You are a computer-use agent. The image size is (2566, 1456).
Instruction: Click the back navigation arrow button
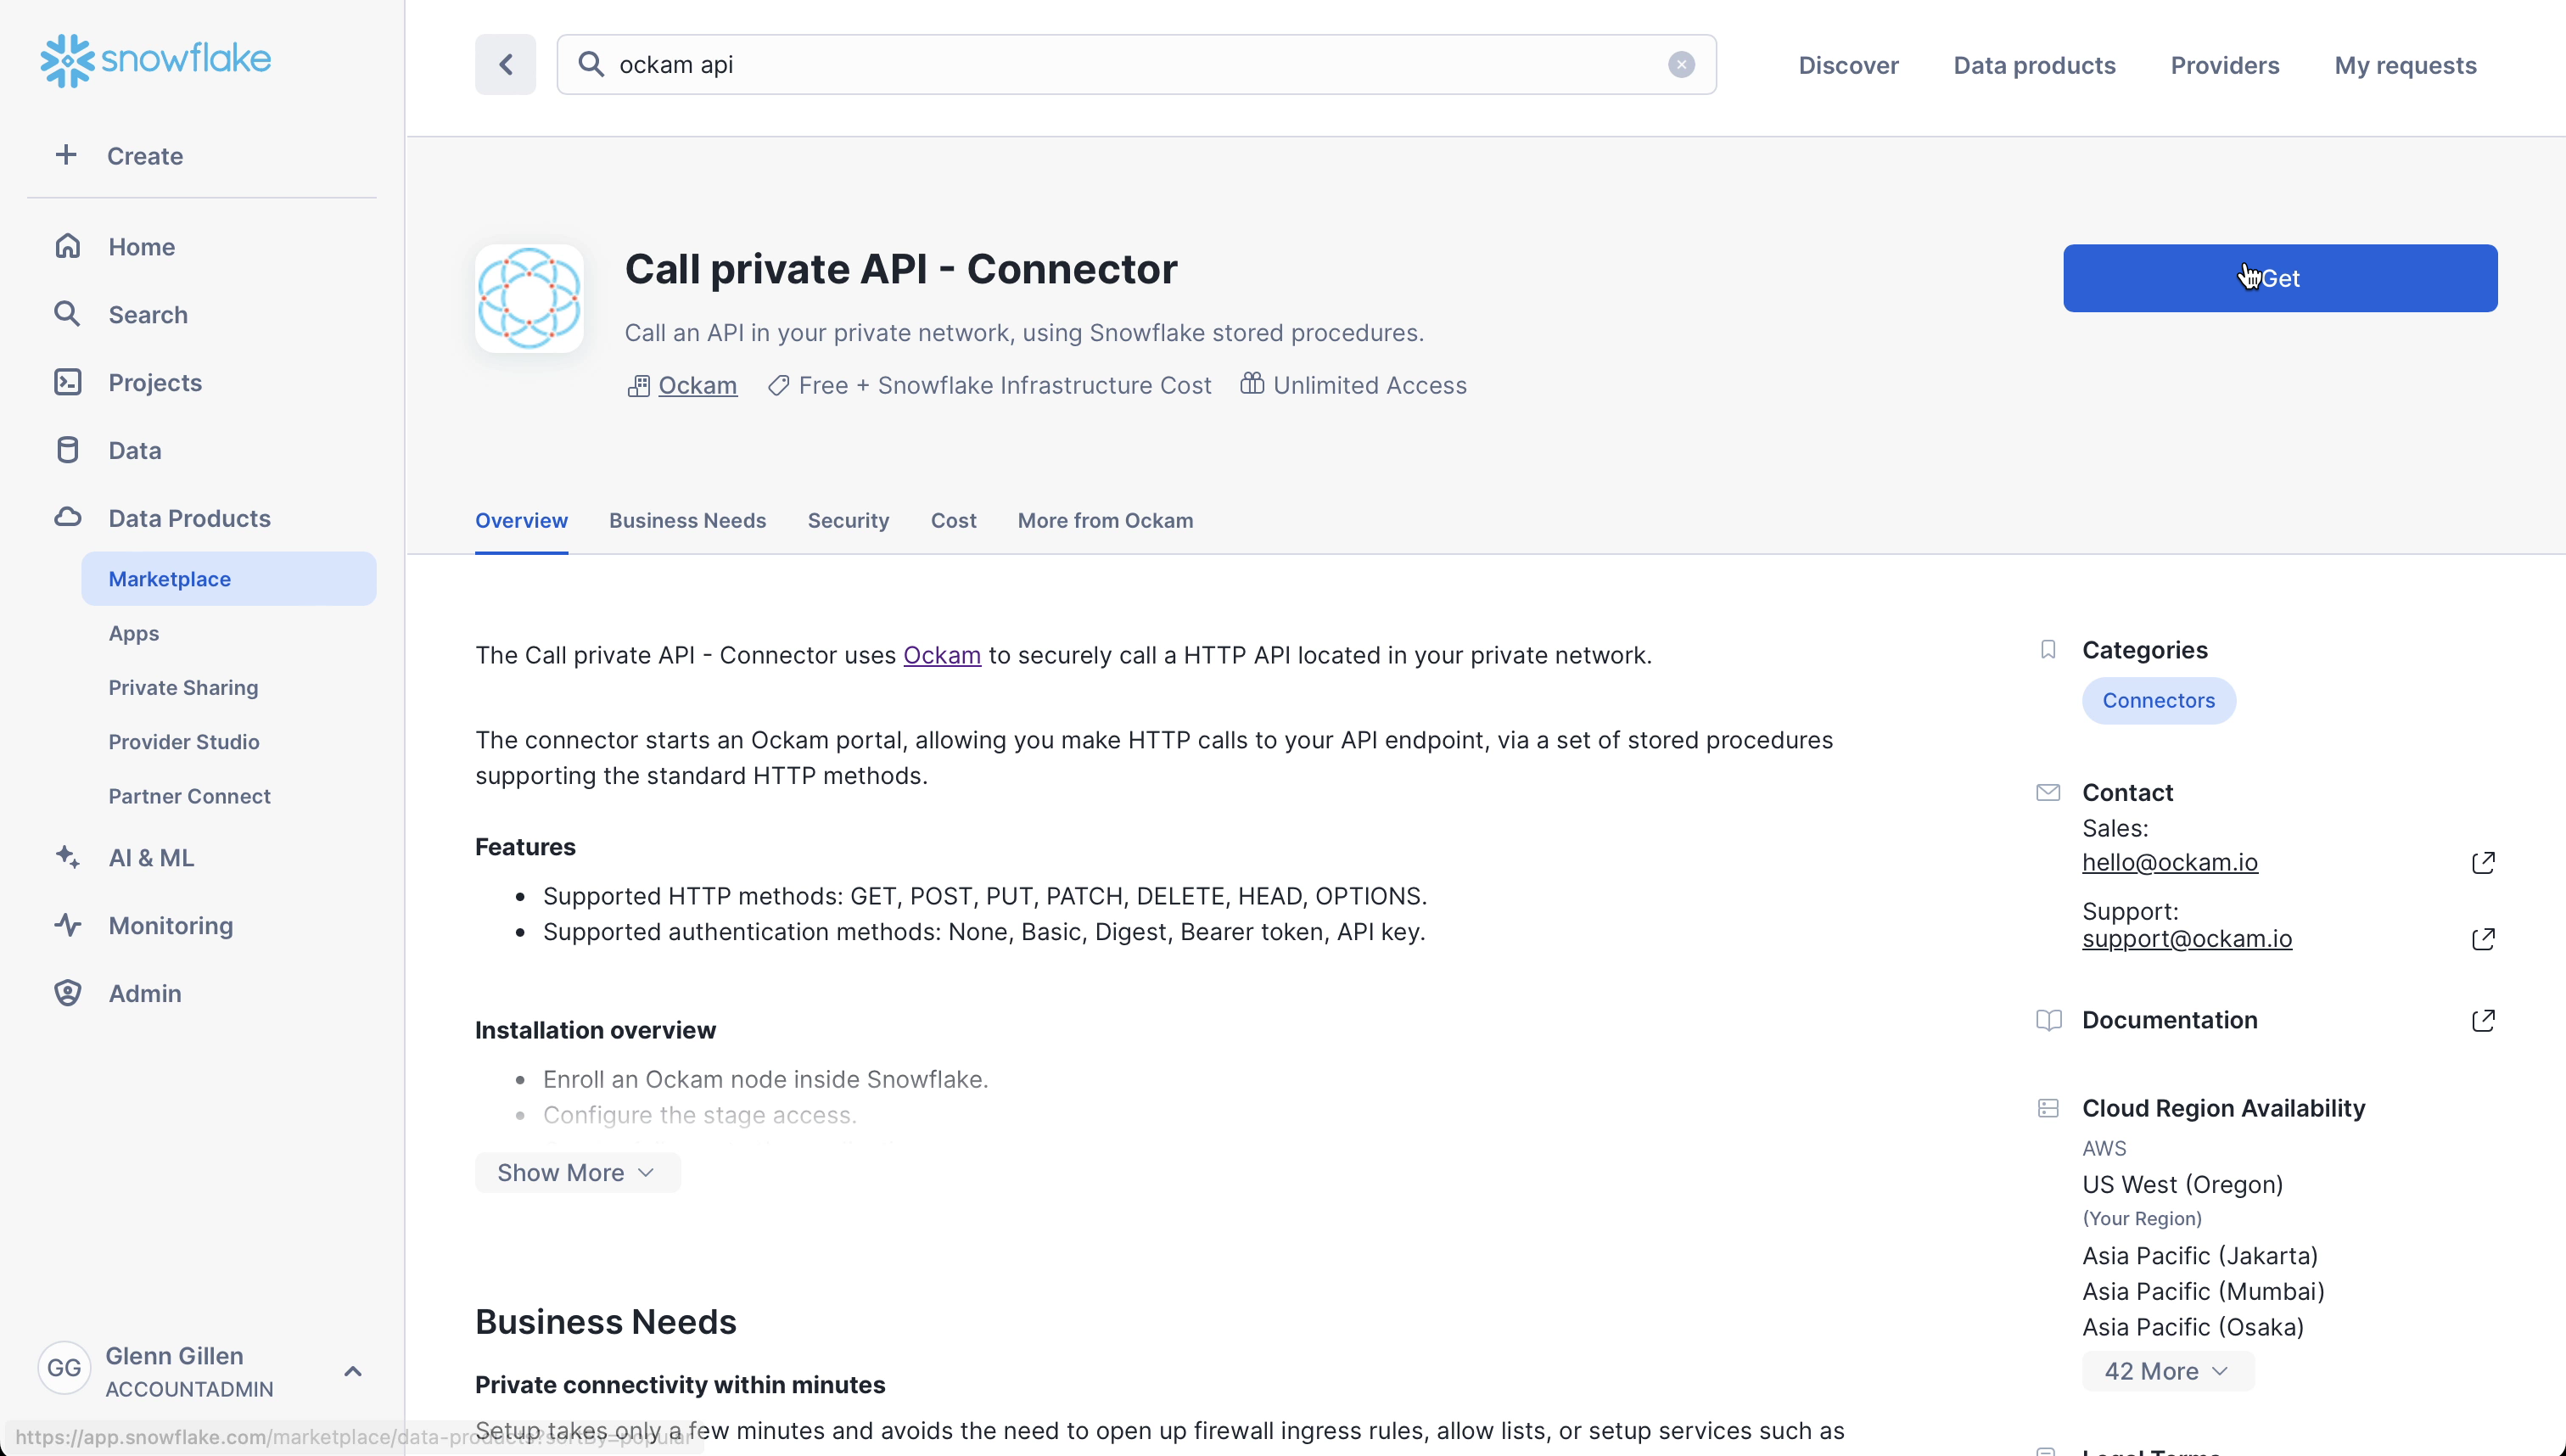tap(506, 64)
